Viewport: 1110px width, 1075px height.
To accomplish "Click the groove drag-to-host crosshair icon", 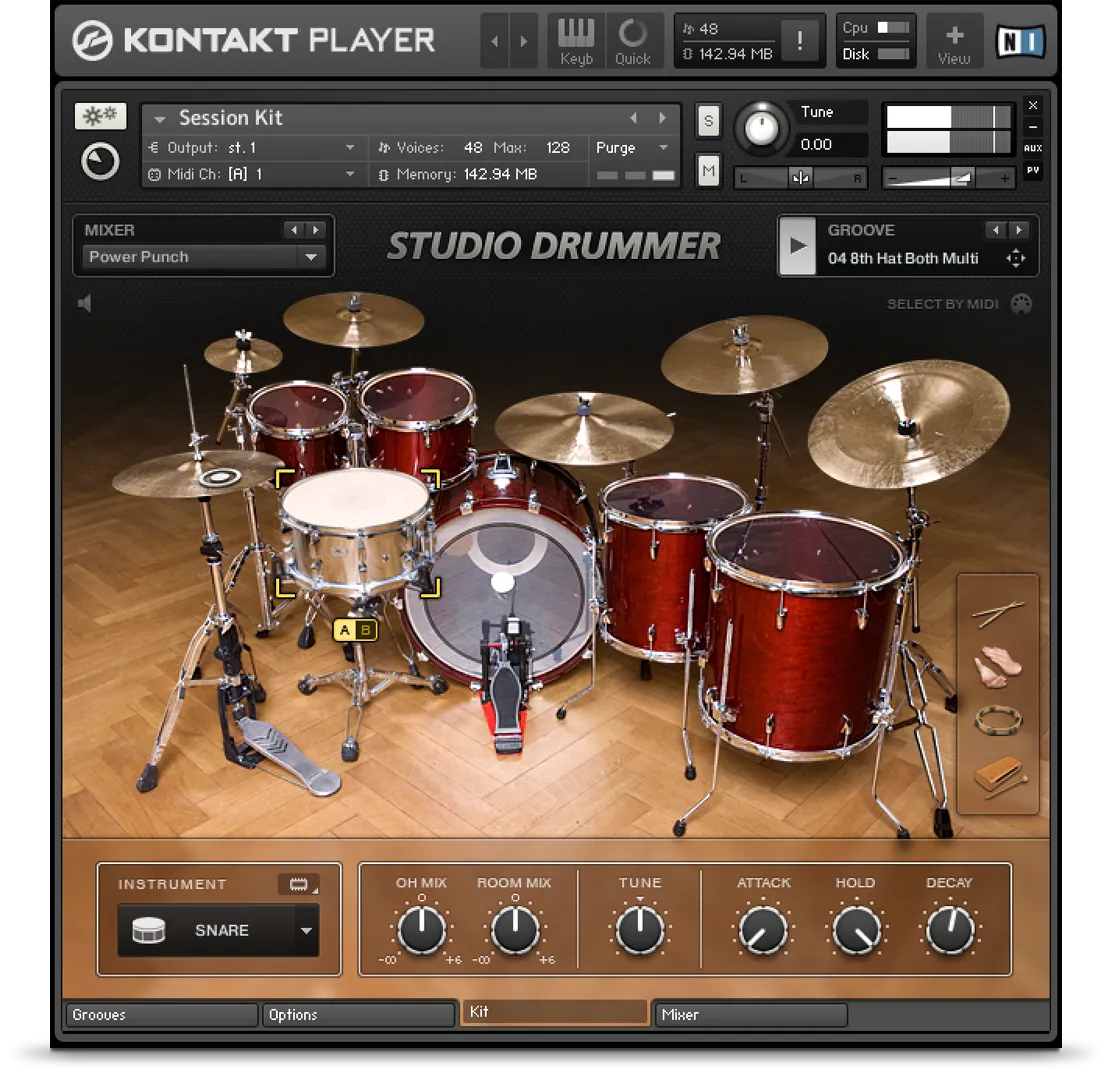I will tap(1016, 258).
